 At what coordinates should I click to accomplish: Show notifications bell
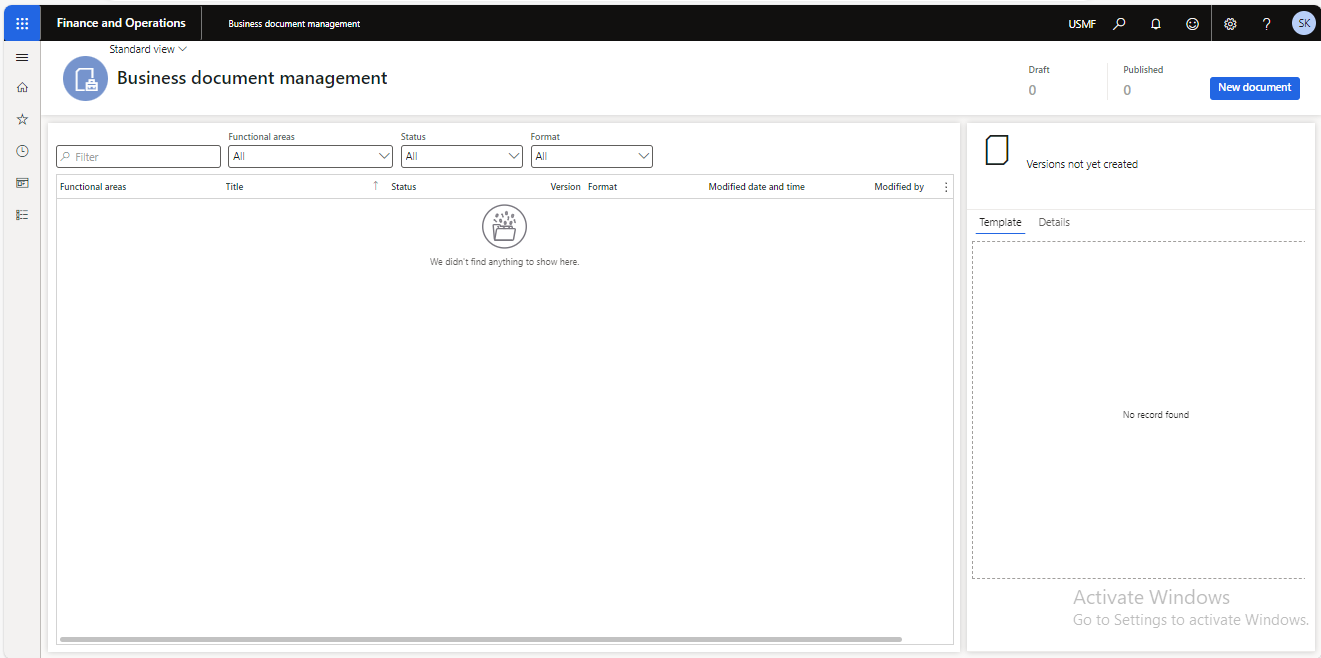tap(1156, 24)
